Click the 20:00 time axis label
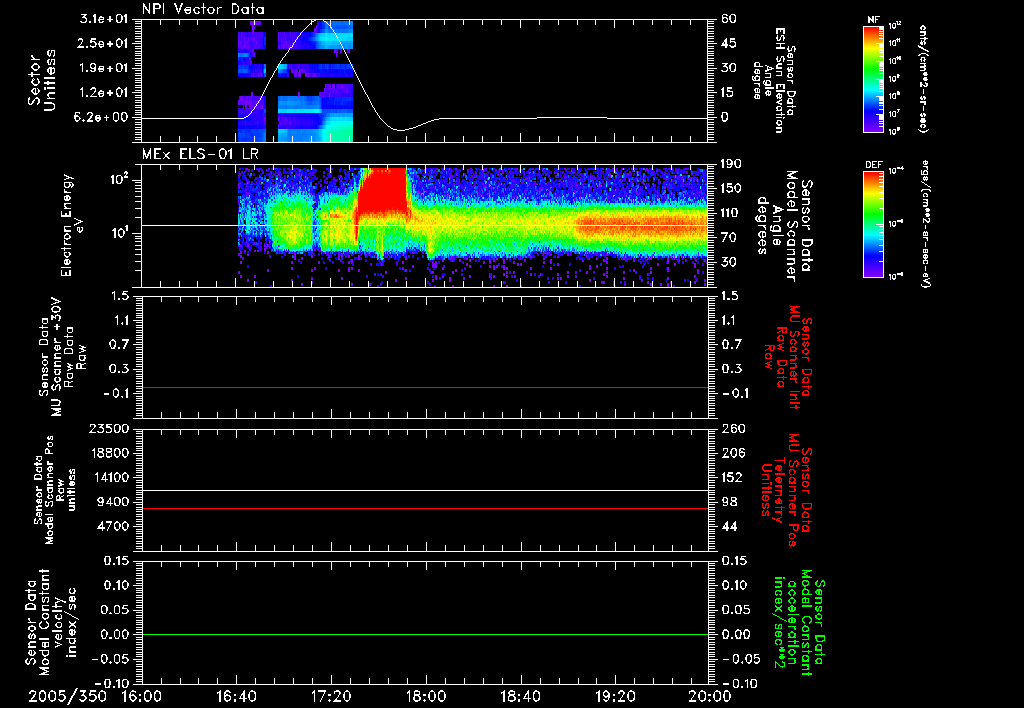This screenshot has height=708, width=1024. (x=710, y=697)
